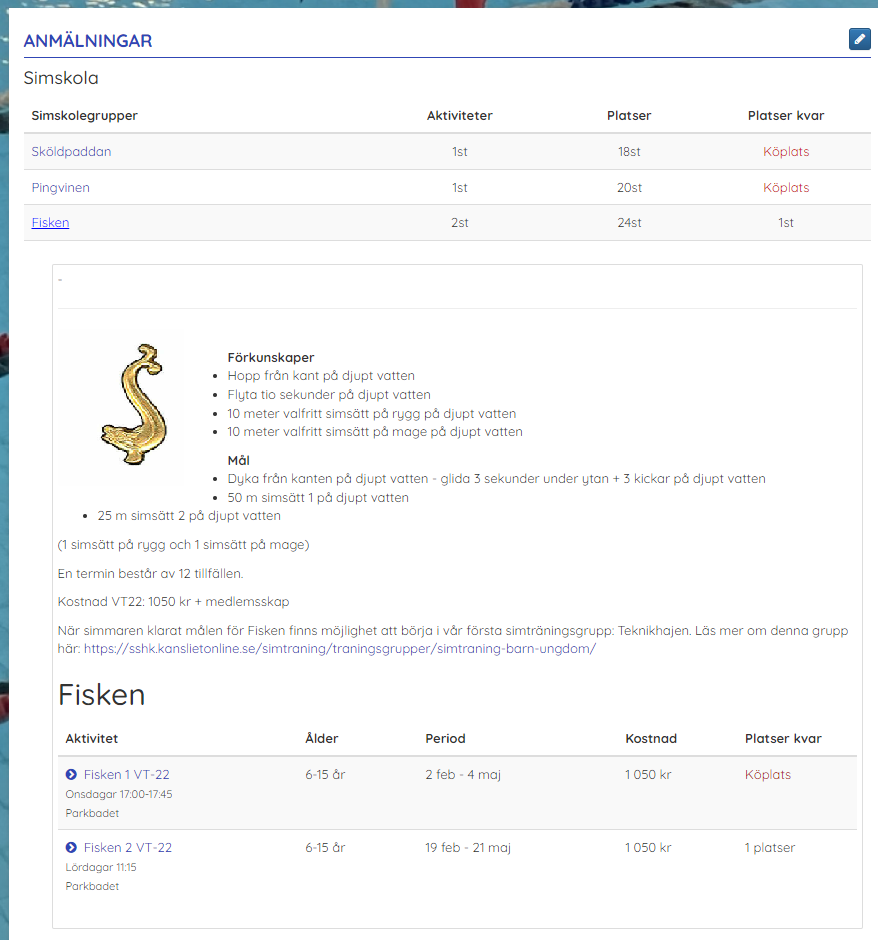Click 'Hopp från kant på djupt vatten'
The height and width of the screenshot is (940, 878).
click(x=321, y=376)
